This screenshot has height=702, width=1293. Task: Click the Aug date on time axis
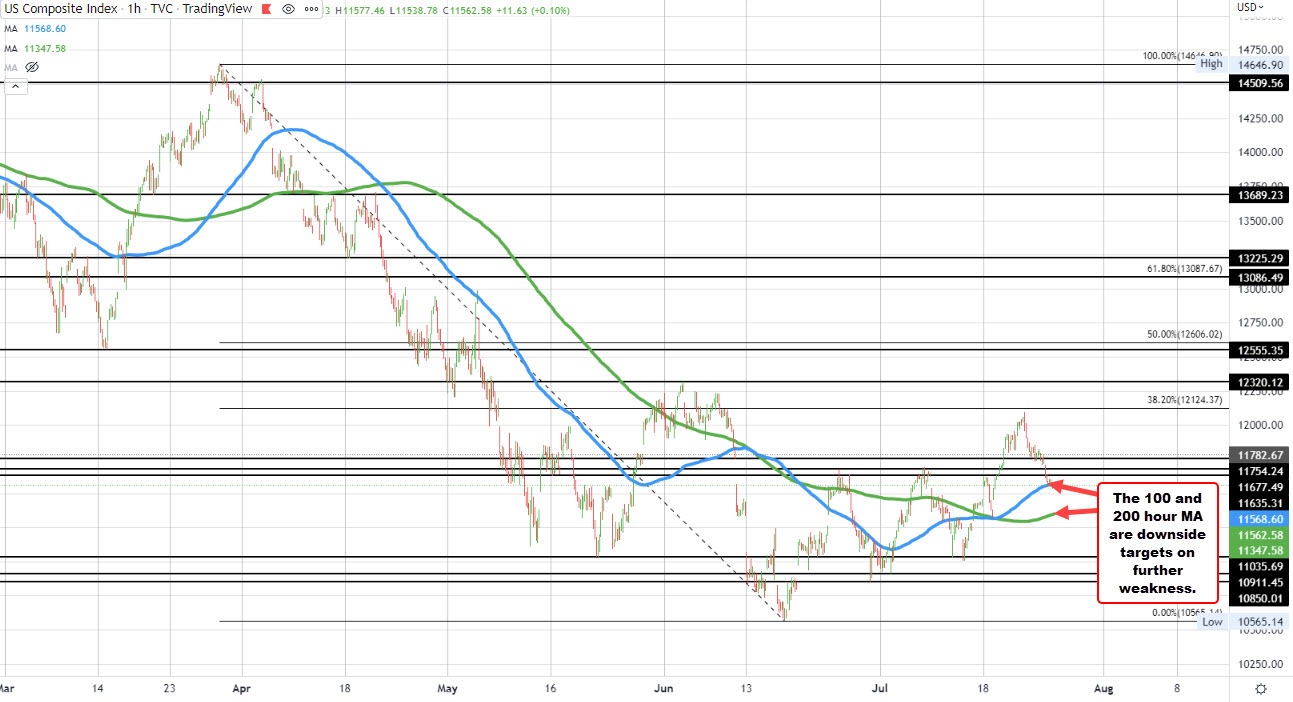click(1104, 688)
